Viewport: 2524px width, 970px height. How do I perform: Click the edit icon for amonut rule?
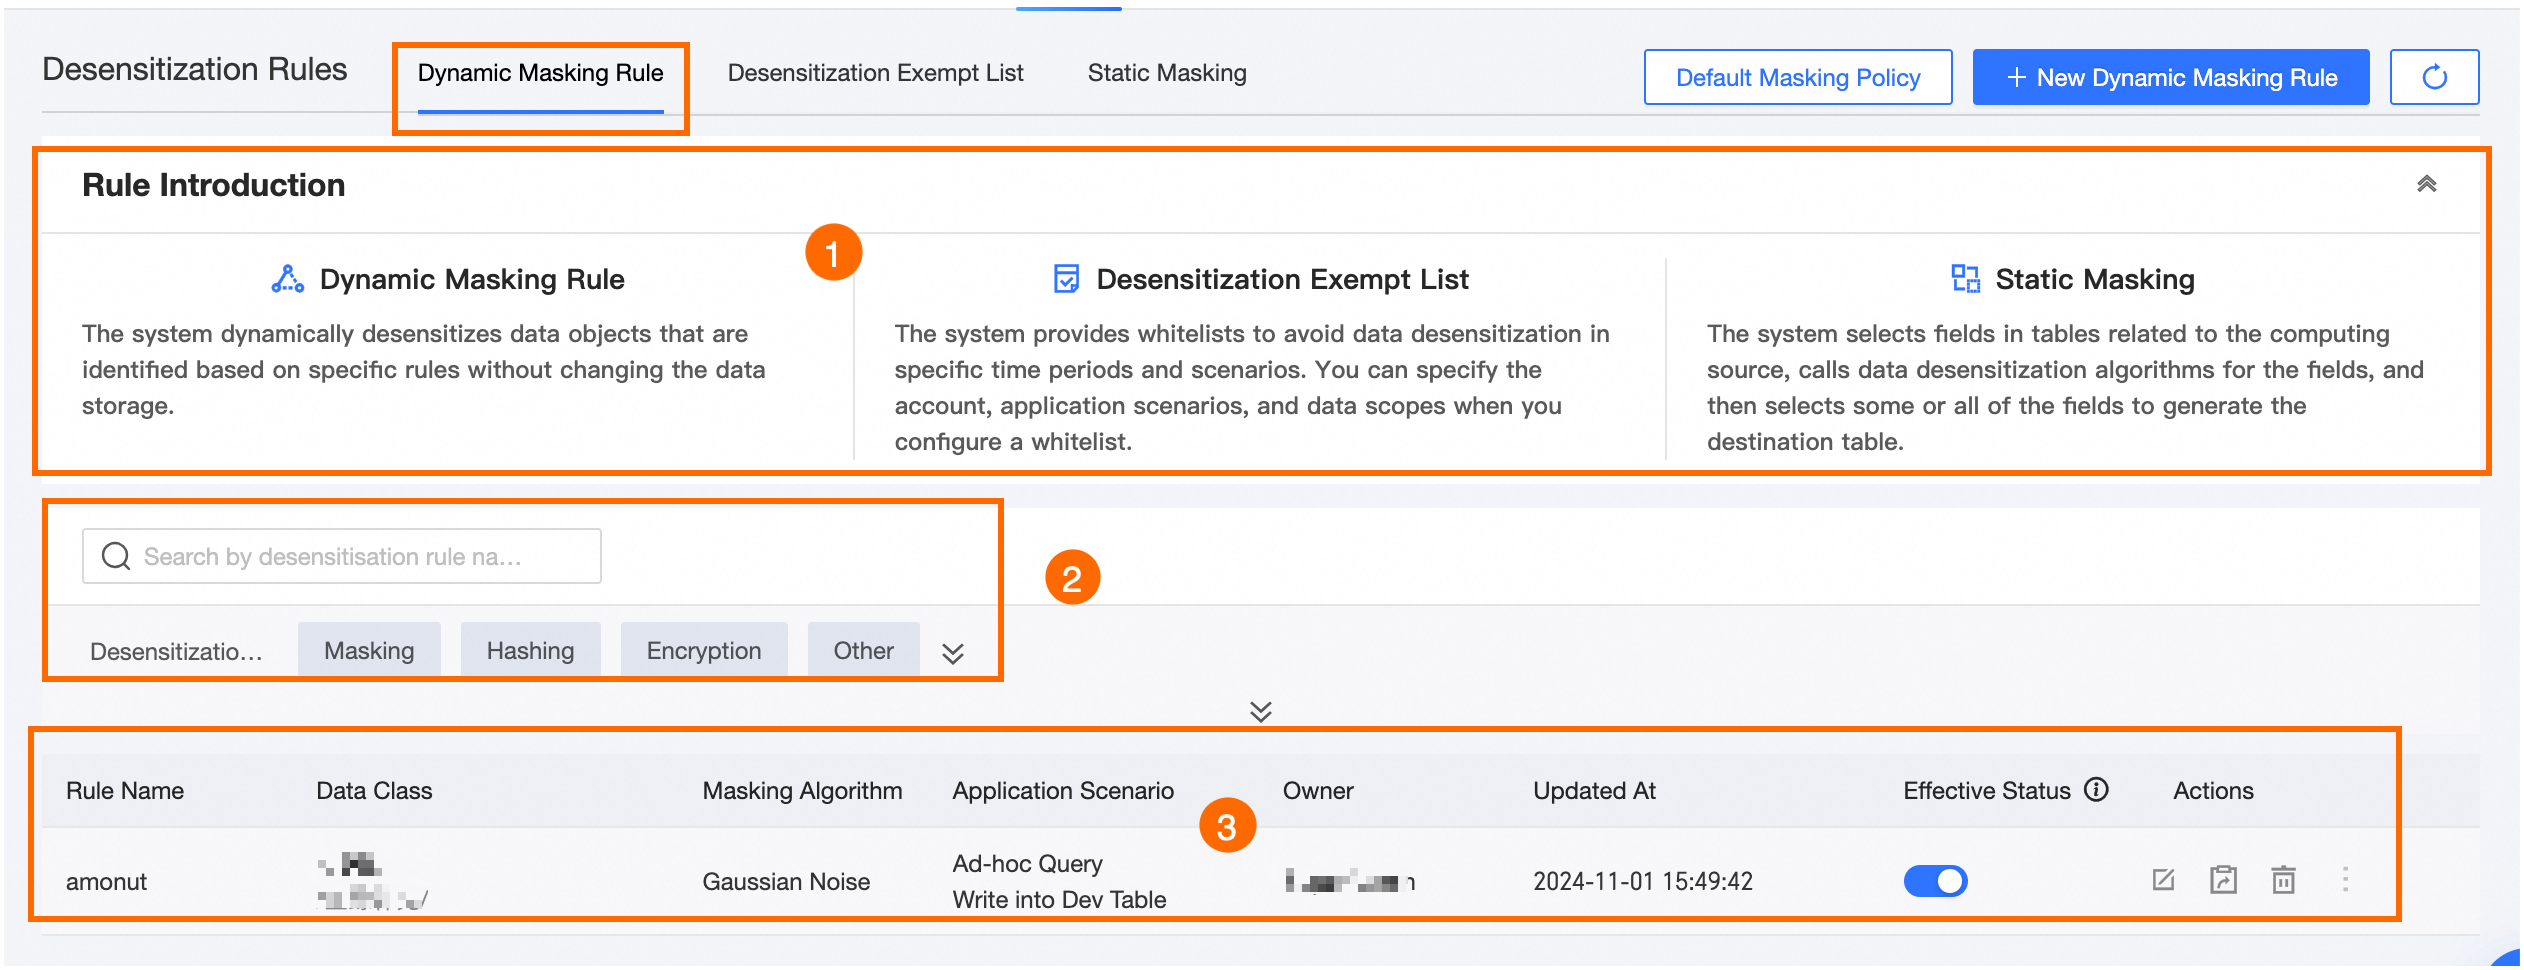(x=2163, y=880)
